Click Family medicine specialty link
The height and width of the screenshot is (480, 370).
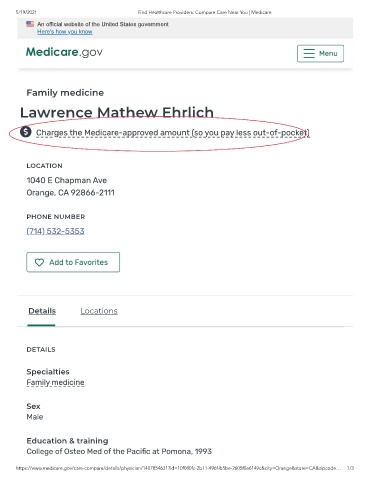55,382
